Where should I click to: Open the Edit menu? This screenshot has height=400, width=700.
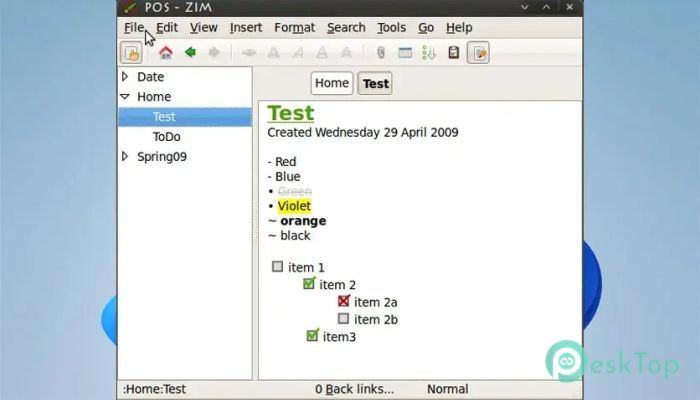(167, 28)
